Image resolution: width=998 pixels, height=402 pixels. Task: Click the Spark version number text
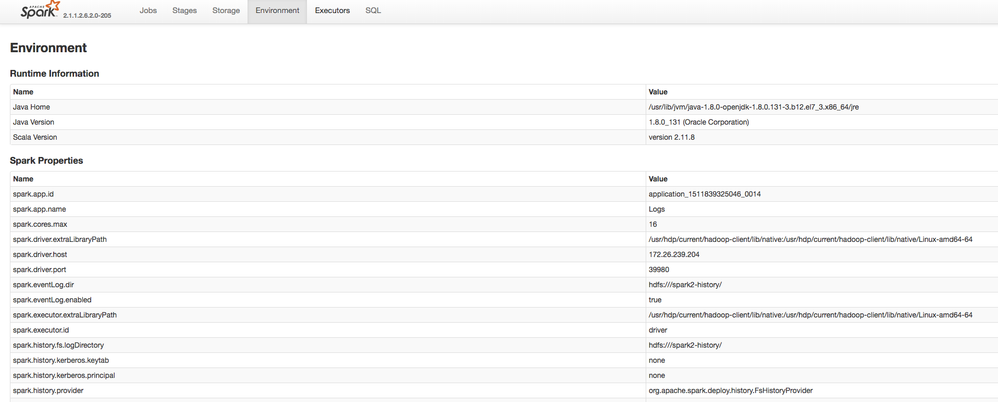click(87, 16)
